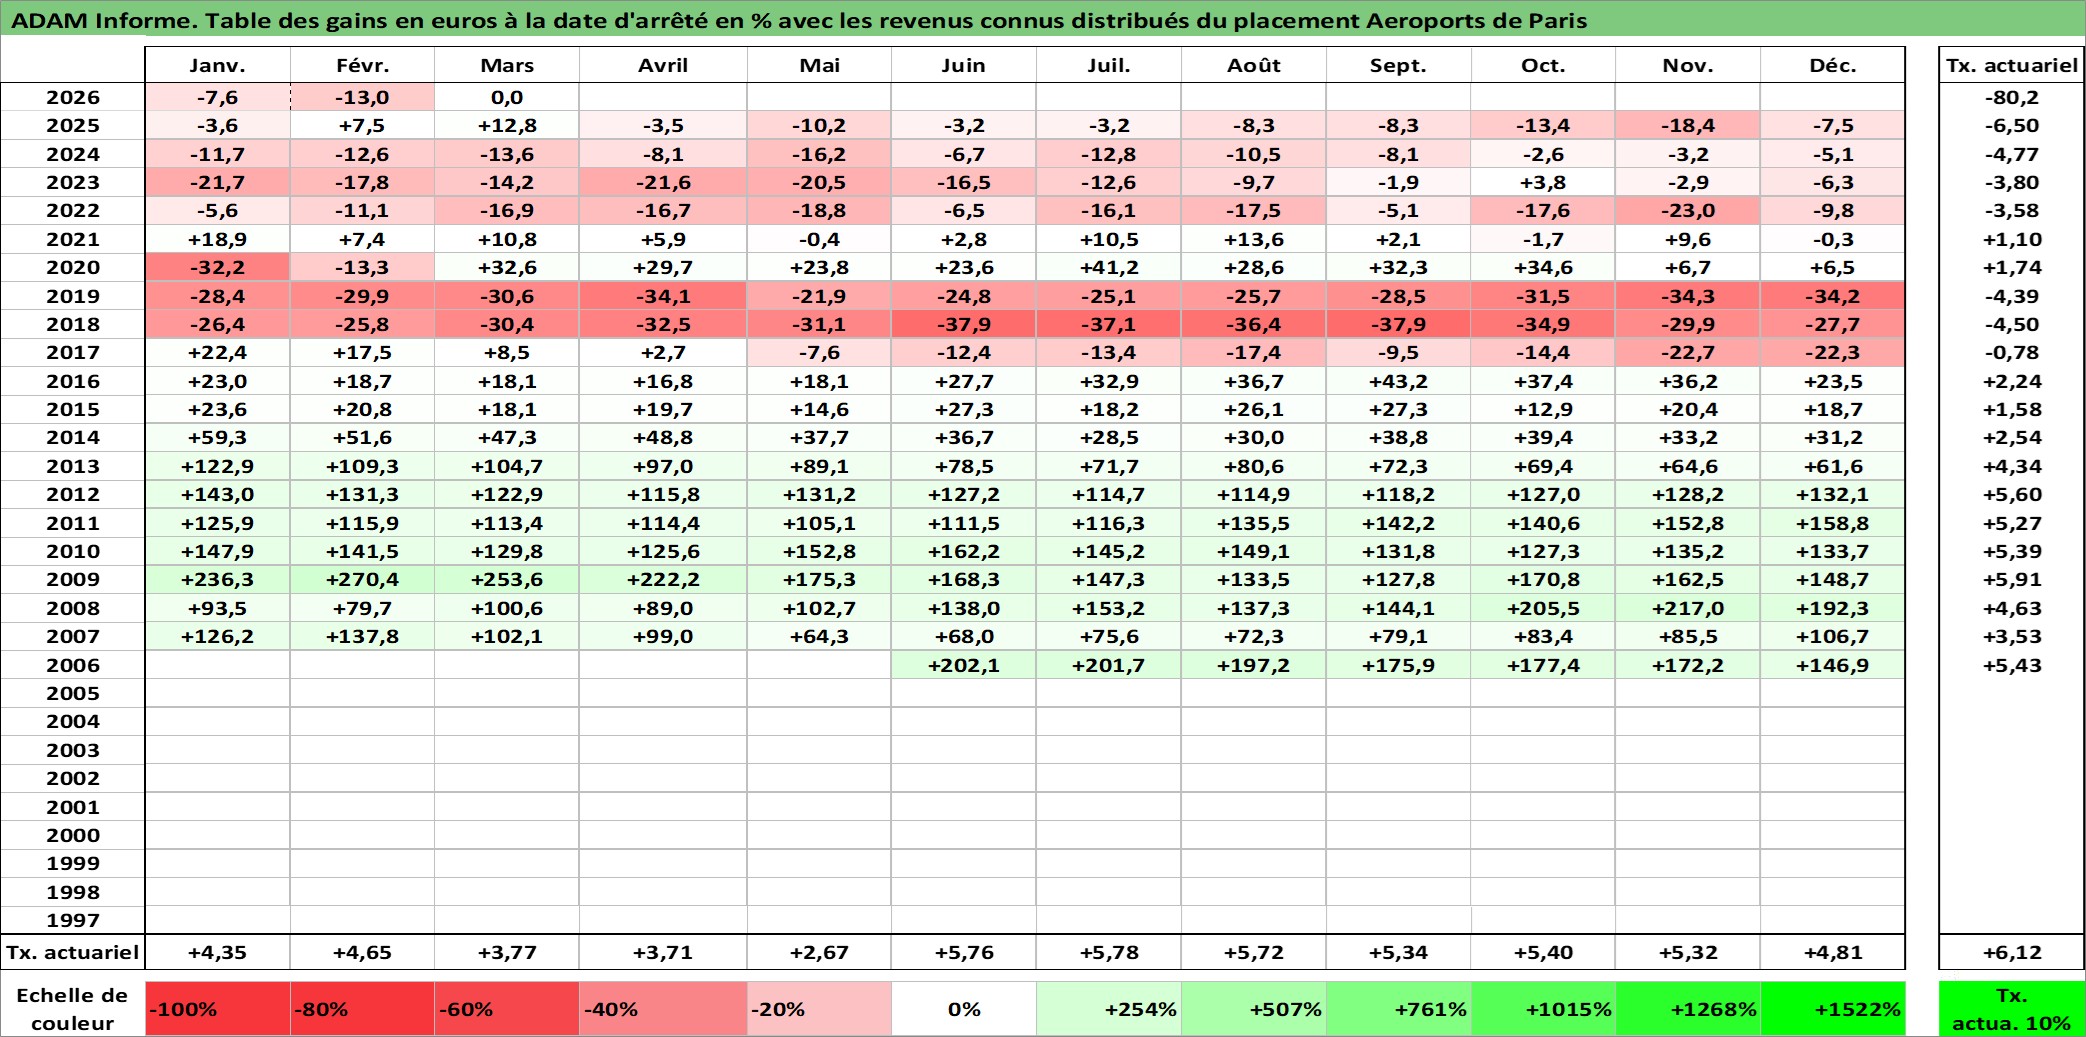Image resolution: width=2086 pixels, height=1037 pixels.
Task: Click the -20% pale red scale swatch
Action: click(819, 1009)
